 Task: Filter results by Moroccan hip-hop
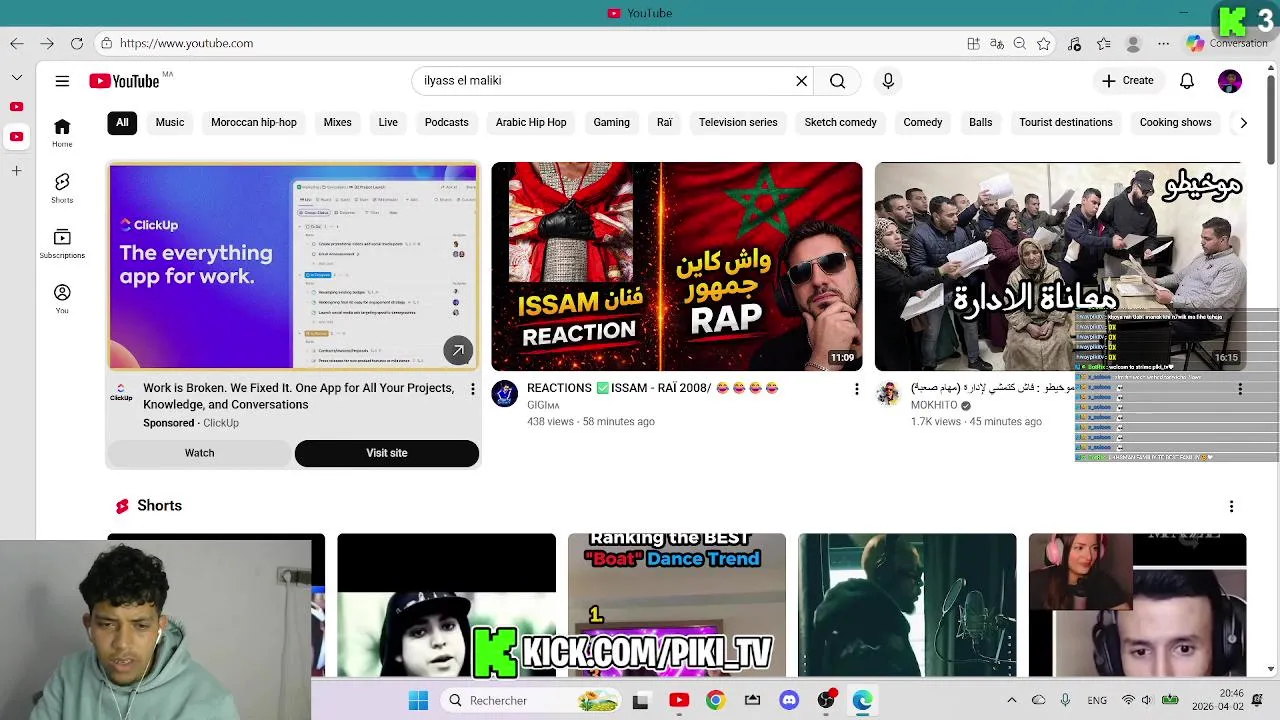254,122
